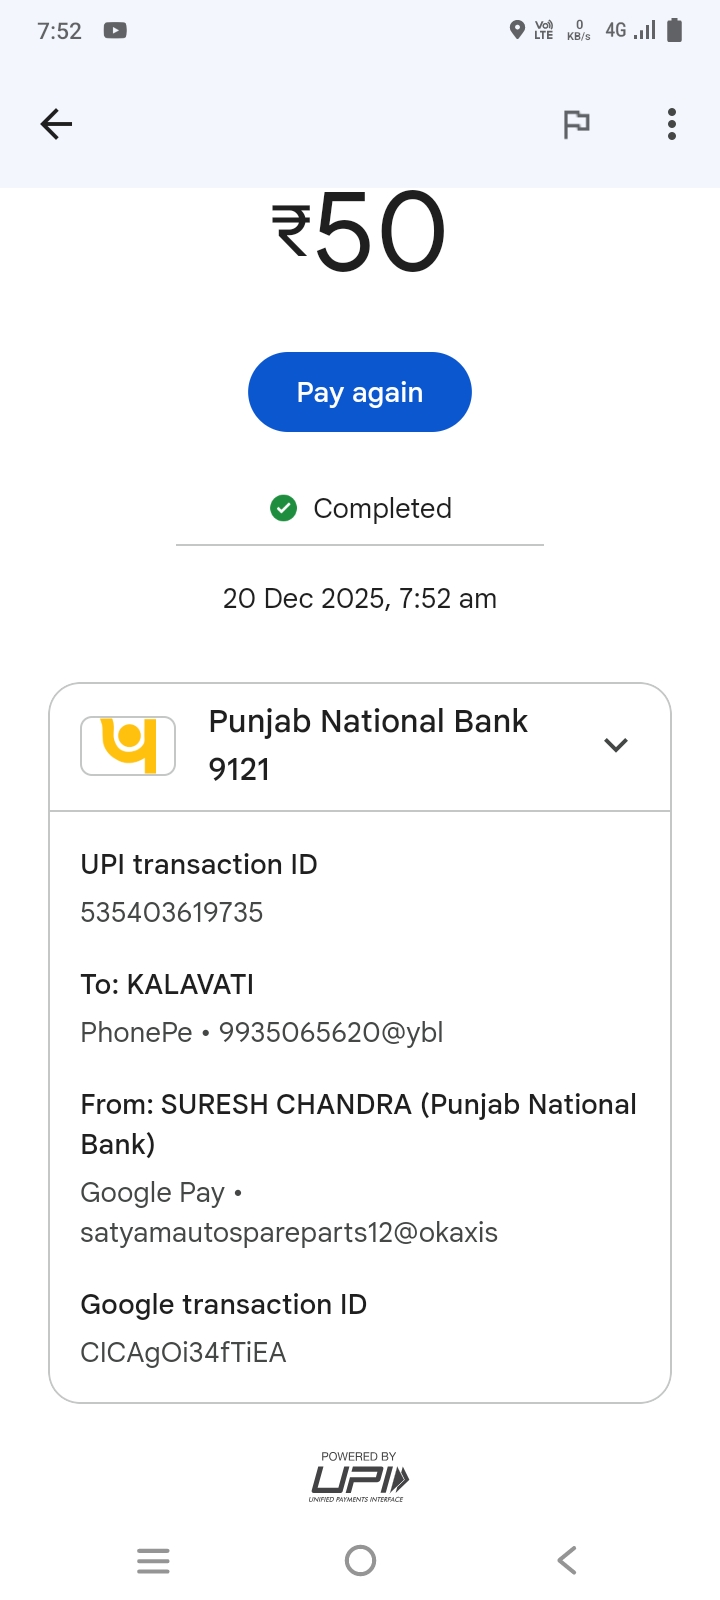Tap the battery icon in status bar
This screenshot has height=1600, width=720.
tap(674, 30)
